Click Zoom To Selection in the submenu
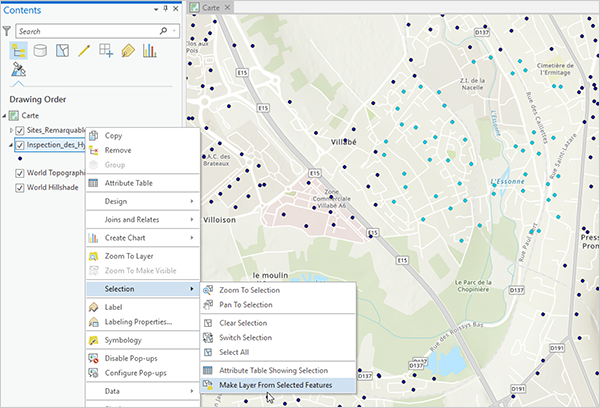600x408 pixels. pyautogui.click(x=250, y=289)
